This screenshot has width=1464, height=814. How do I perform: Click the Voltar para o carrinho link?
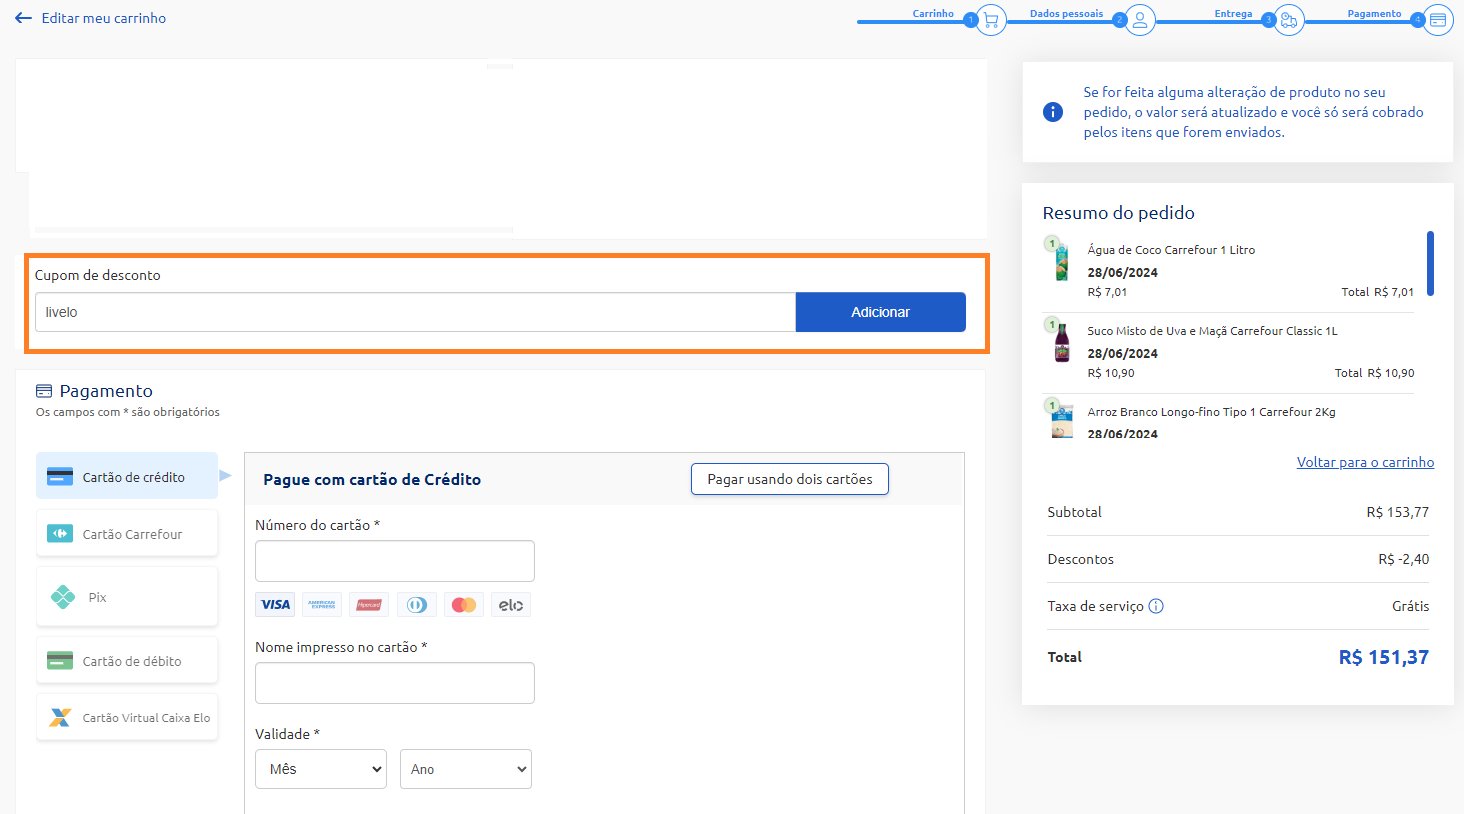coord(1365,462)
